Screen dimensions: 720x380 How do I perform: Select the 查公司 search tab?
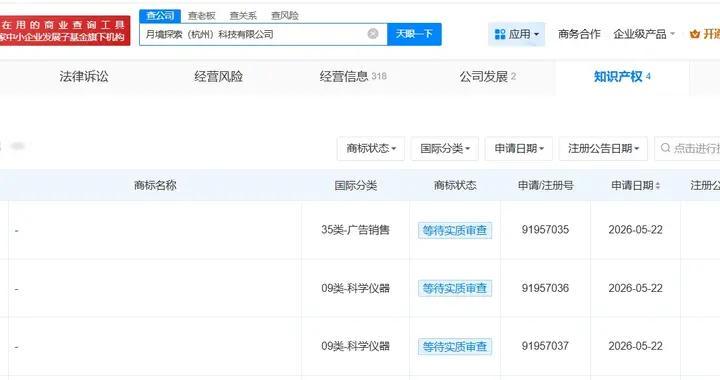[x=160, y=16]
